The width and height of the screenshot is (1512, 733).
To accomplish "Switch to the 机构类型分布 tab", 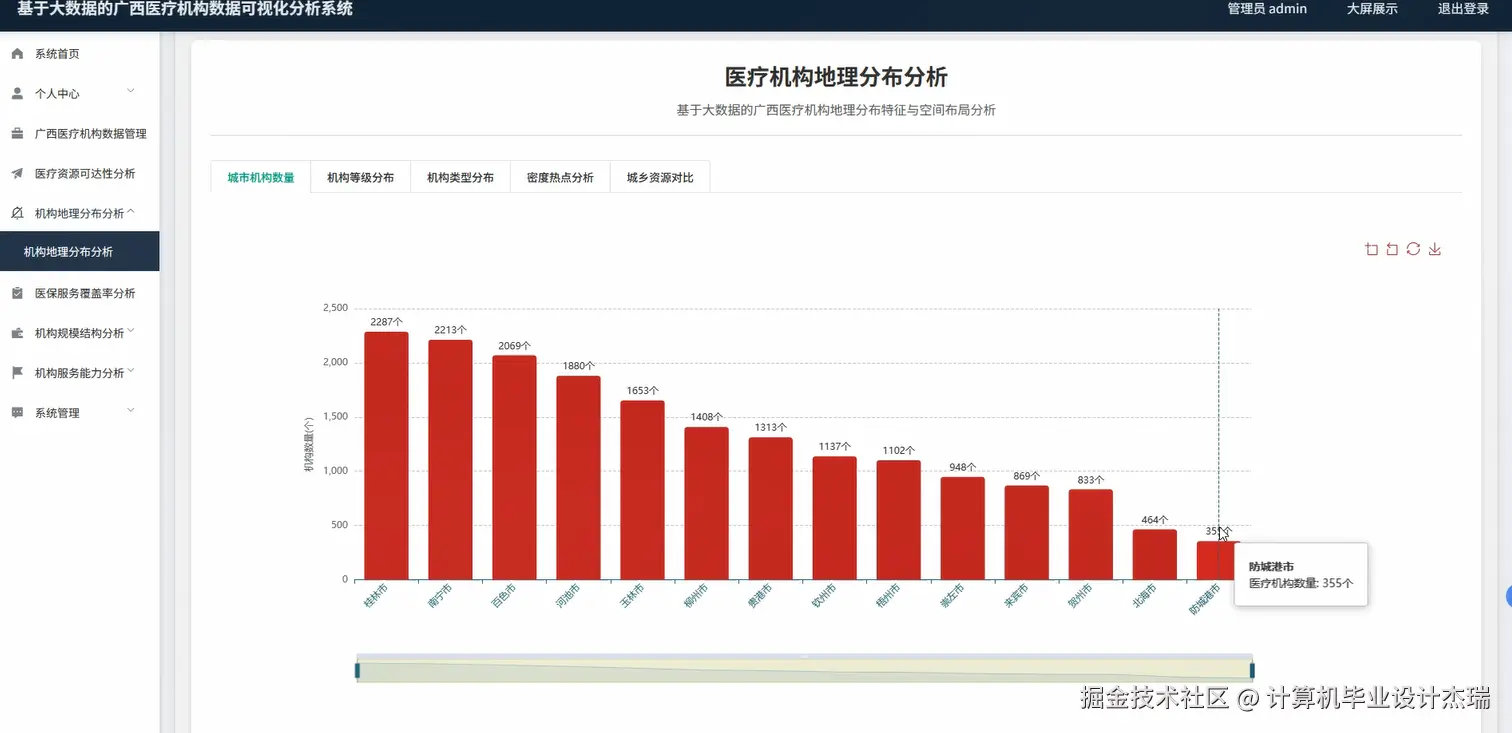I will (461, 178).
